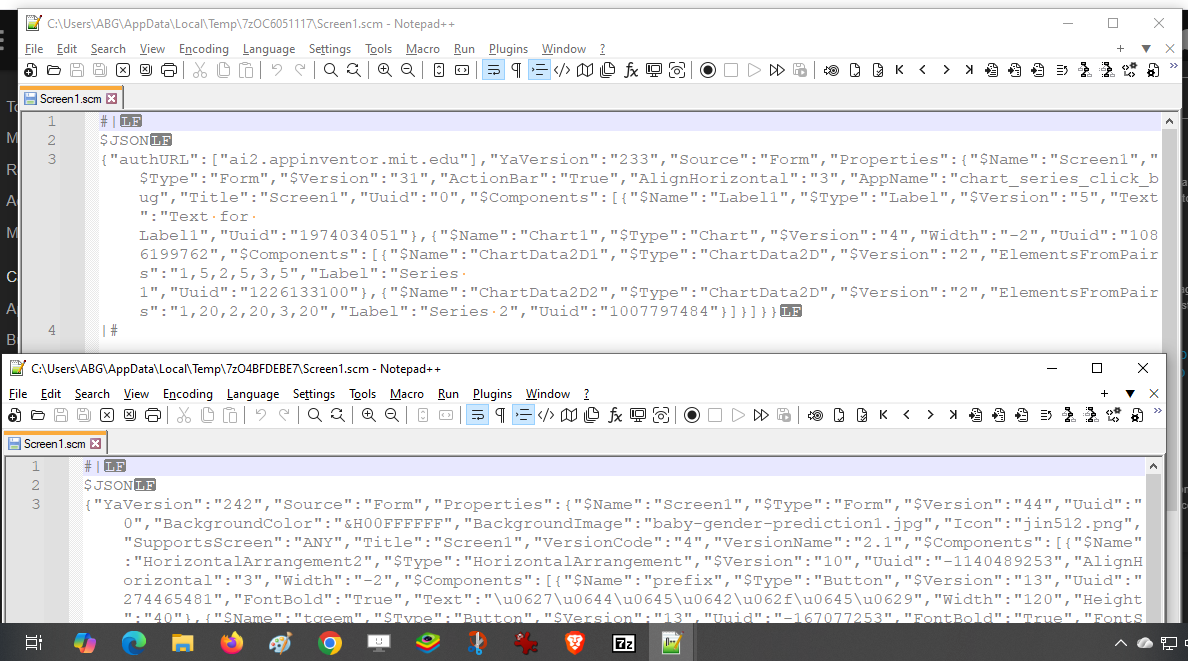The width and height of the screenshot is (1188, 661).
Task: Open Plugins menu in upper window
Action: point(508,49)
